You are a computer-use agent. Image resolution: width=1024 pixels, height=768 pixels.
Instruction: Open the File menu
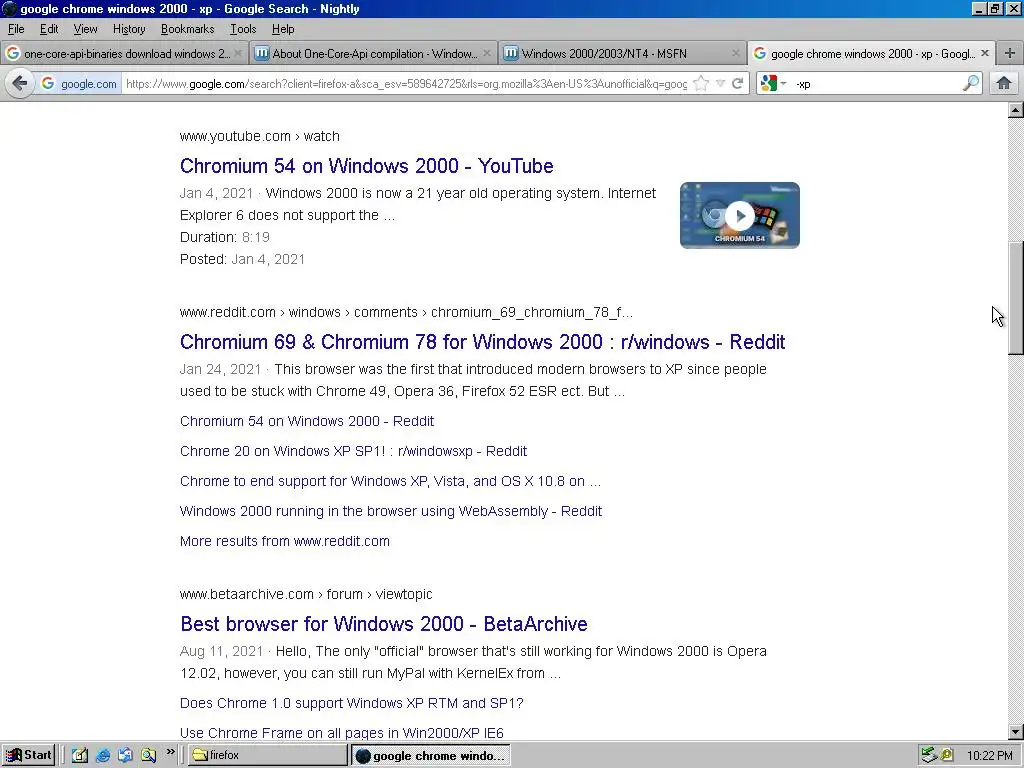(16, 29)
